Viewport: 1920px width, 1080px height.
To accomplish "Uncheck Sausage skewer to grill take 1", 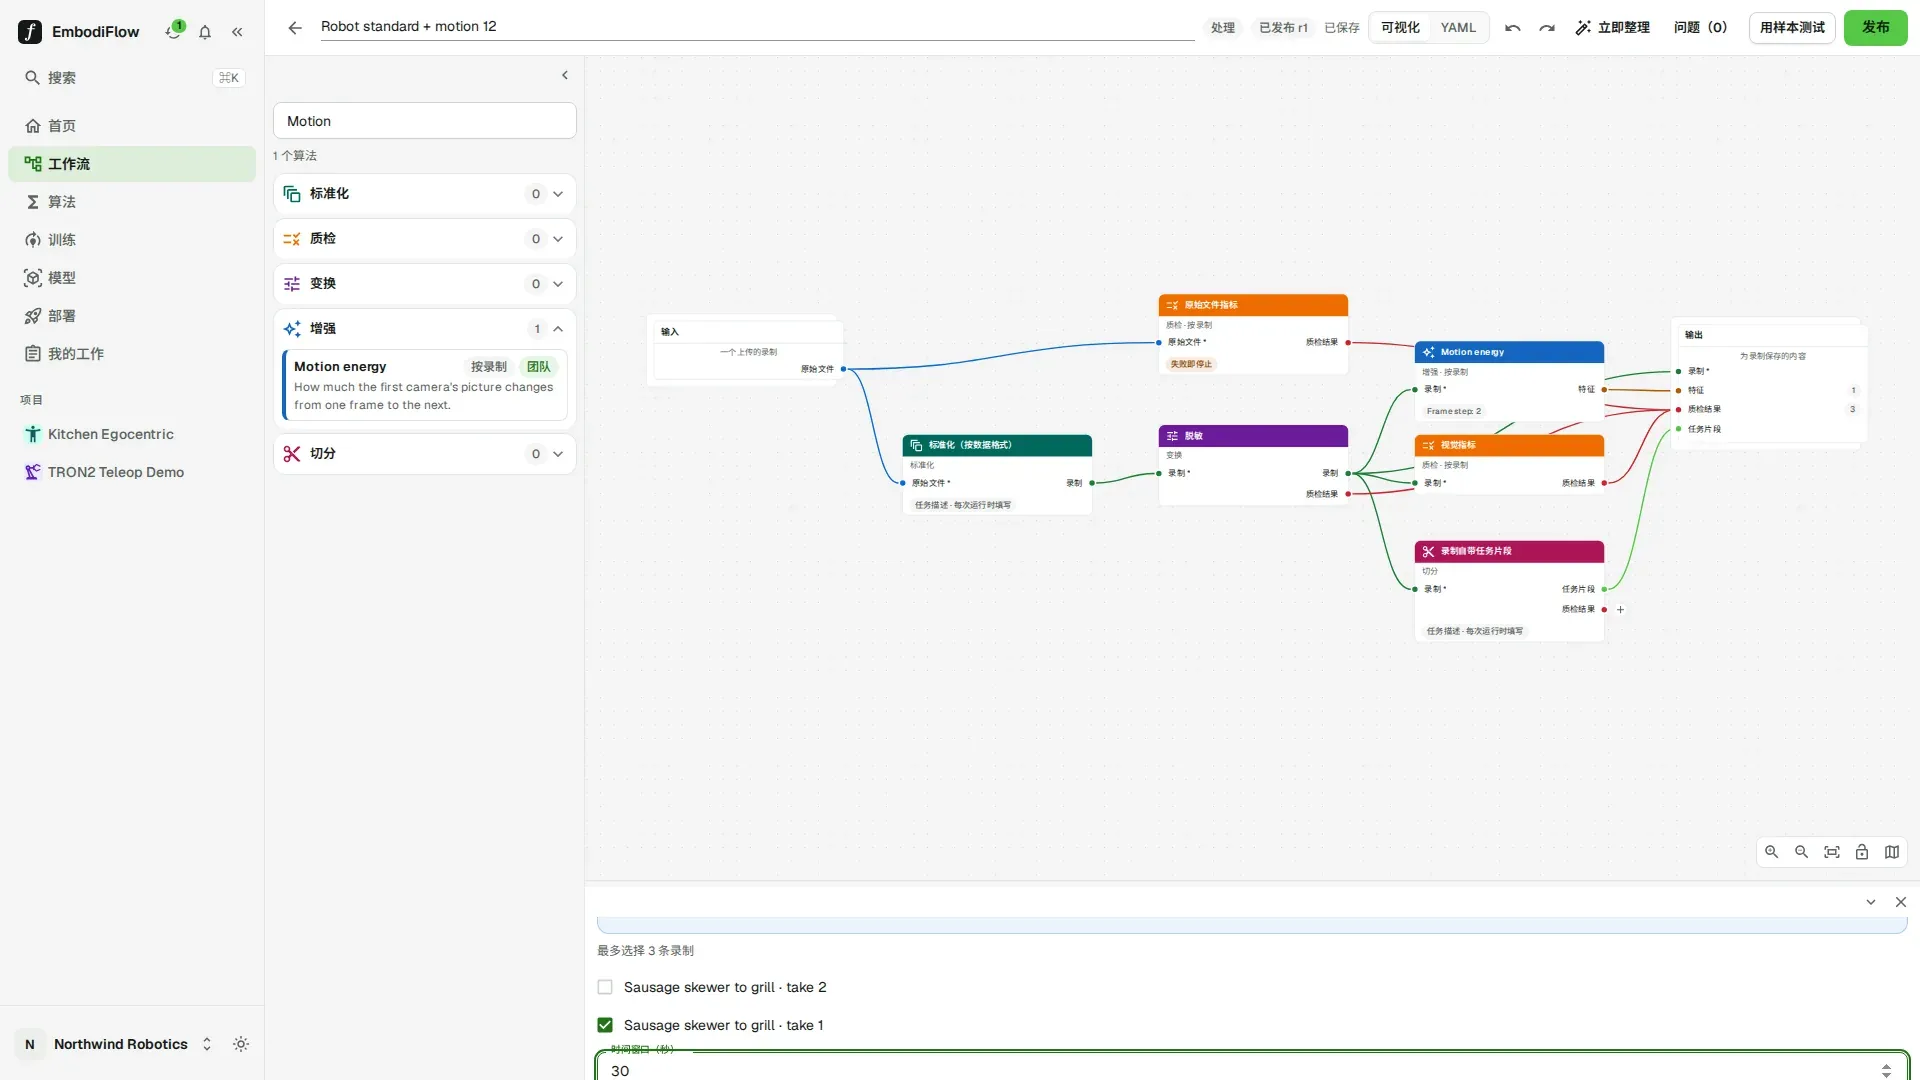I will [x=605, y=1025].
